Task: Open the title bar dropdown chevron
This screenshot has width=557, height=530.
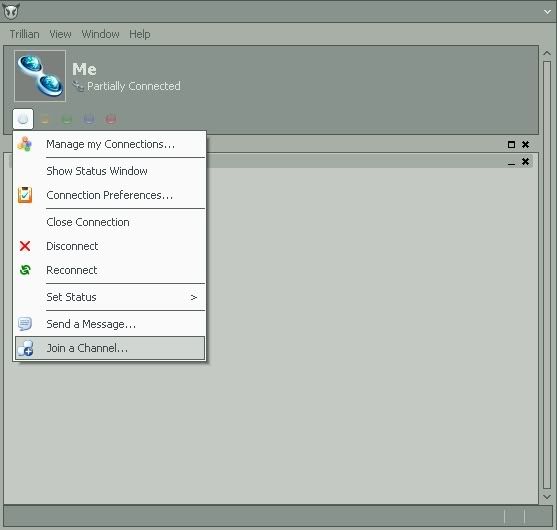Action: tap(547, 12)
